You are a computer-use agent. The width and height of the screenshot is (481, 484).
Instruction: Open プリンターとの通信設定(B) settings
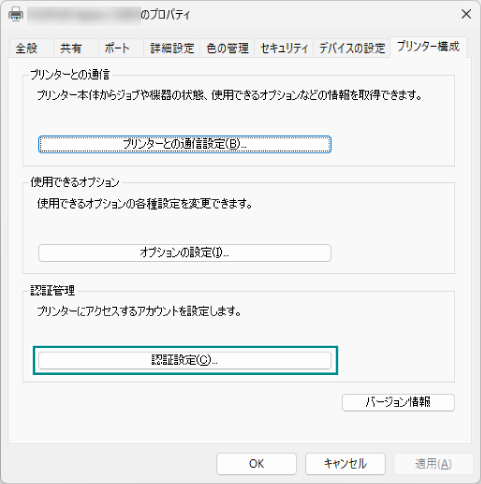[x=185, y=144]
